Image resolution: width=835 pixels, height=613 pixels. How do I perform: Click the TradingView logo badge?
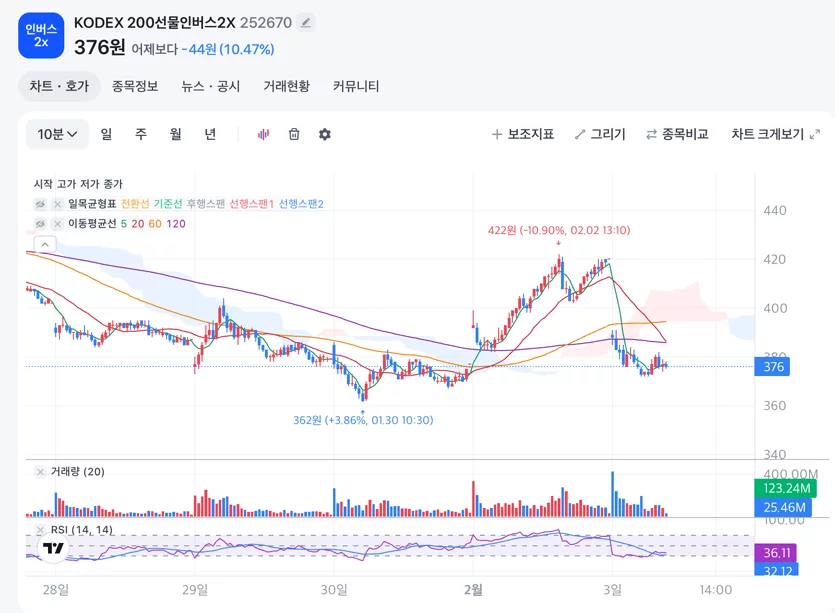(53, 547)
